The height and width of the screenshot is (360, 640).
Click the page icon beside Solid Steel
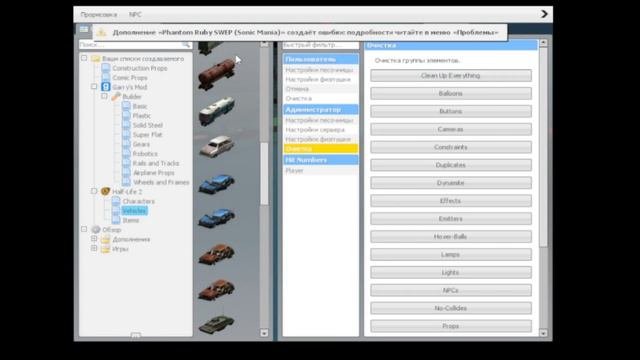tap(126, 125)
